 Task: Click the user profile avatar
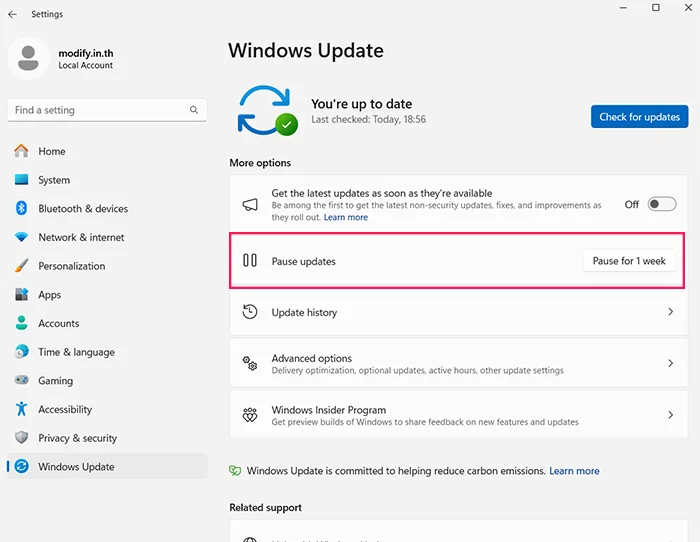tap(28, 58)
